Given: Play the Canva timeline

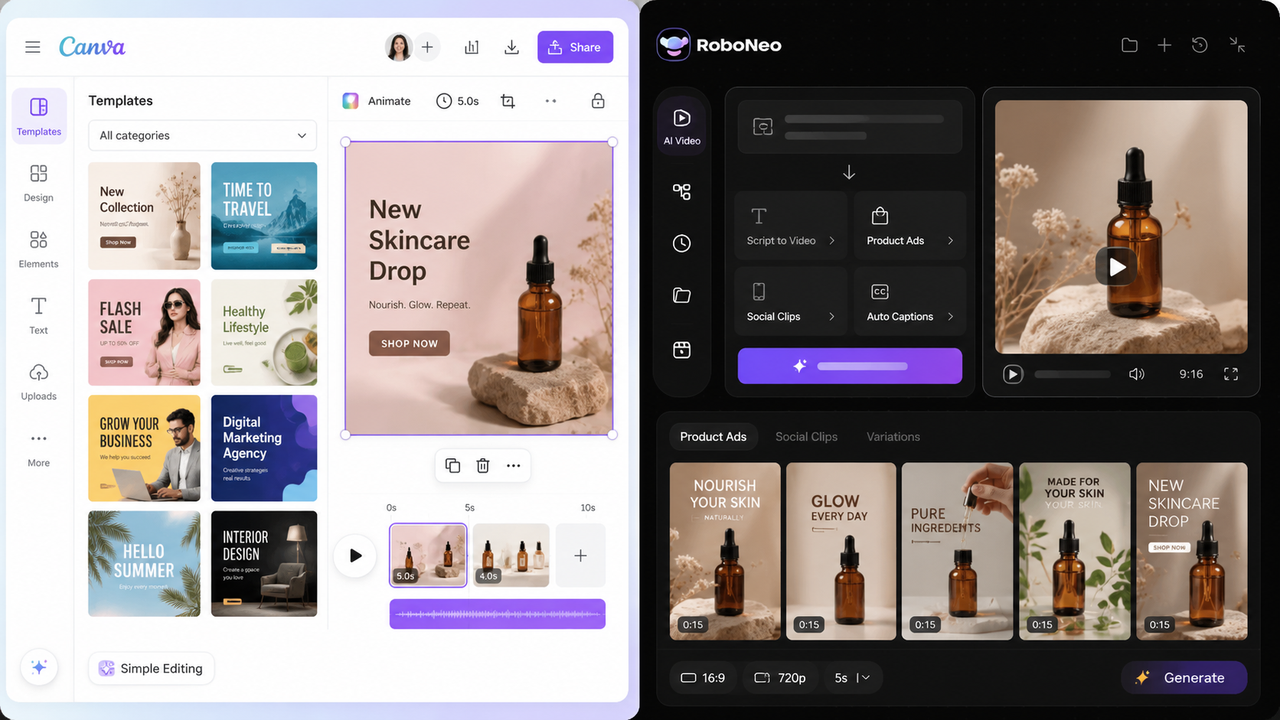Looking at the screenshot, I should tap(355, 555).
